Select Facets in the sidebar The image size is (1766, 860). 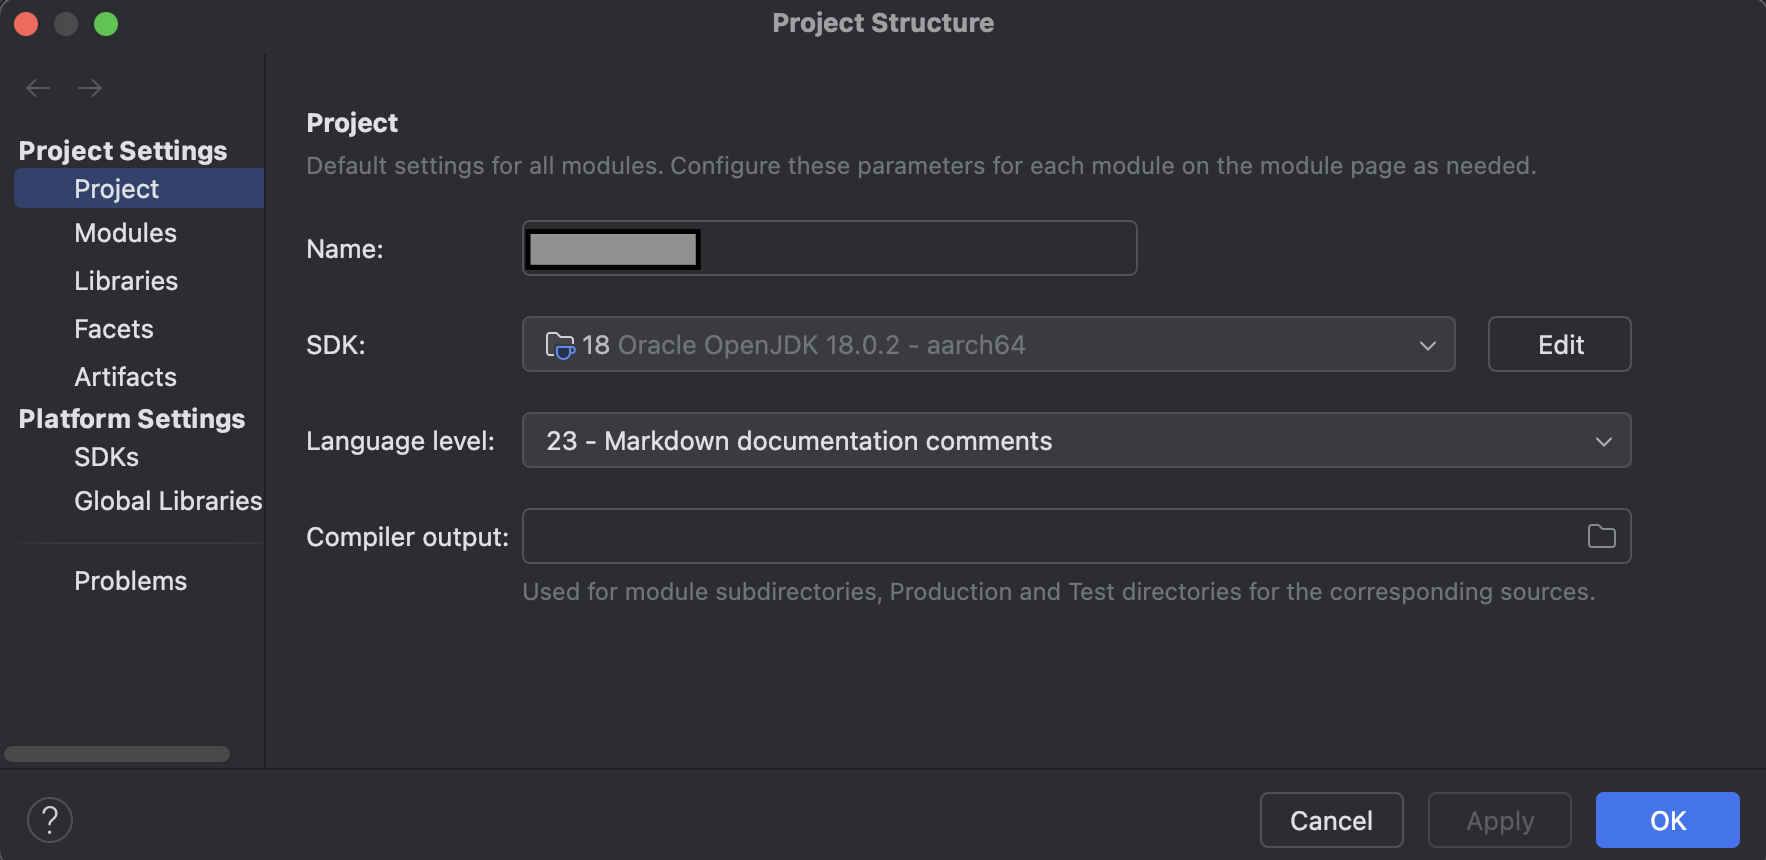pos(113,328)
